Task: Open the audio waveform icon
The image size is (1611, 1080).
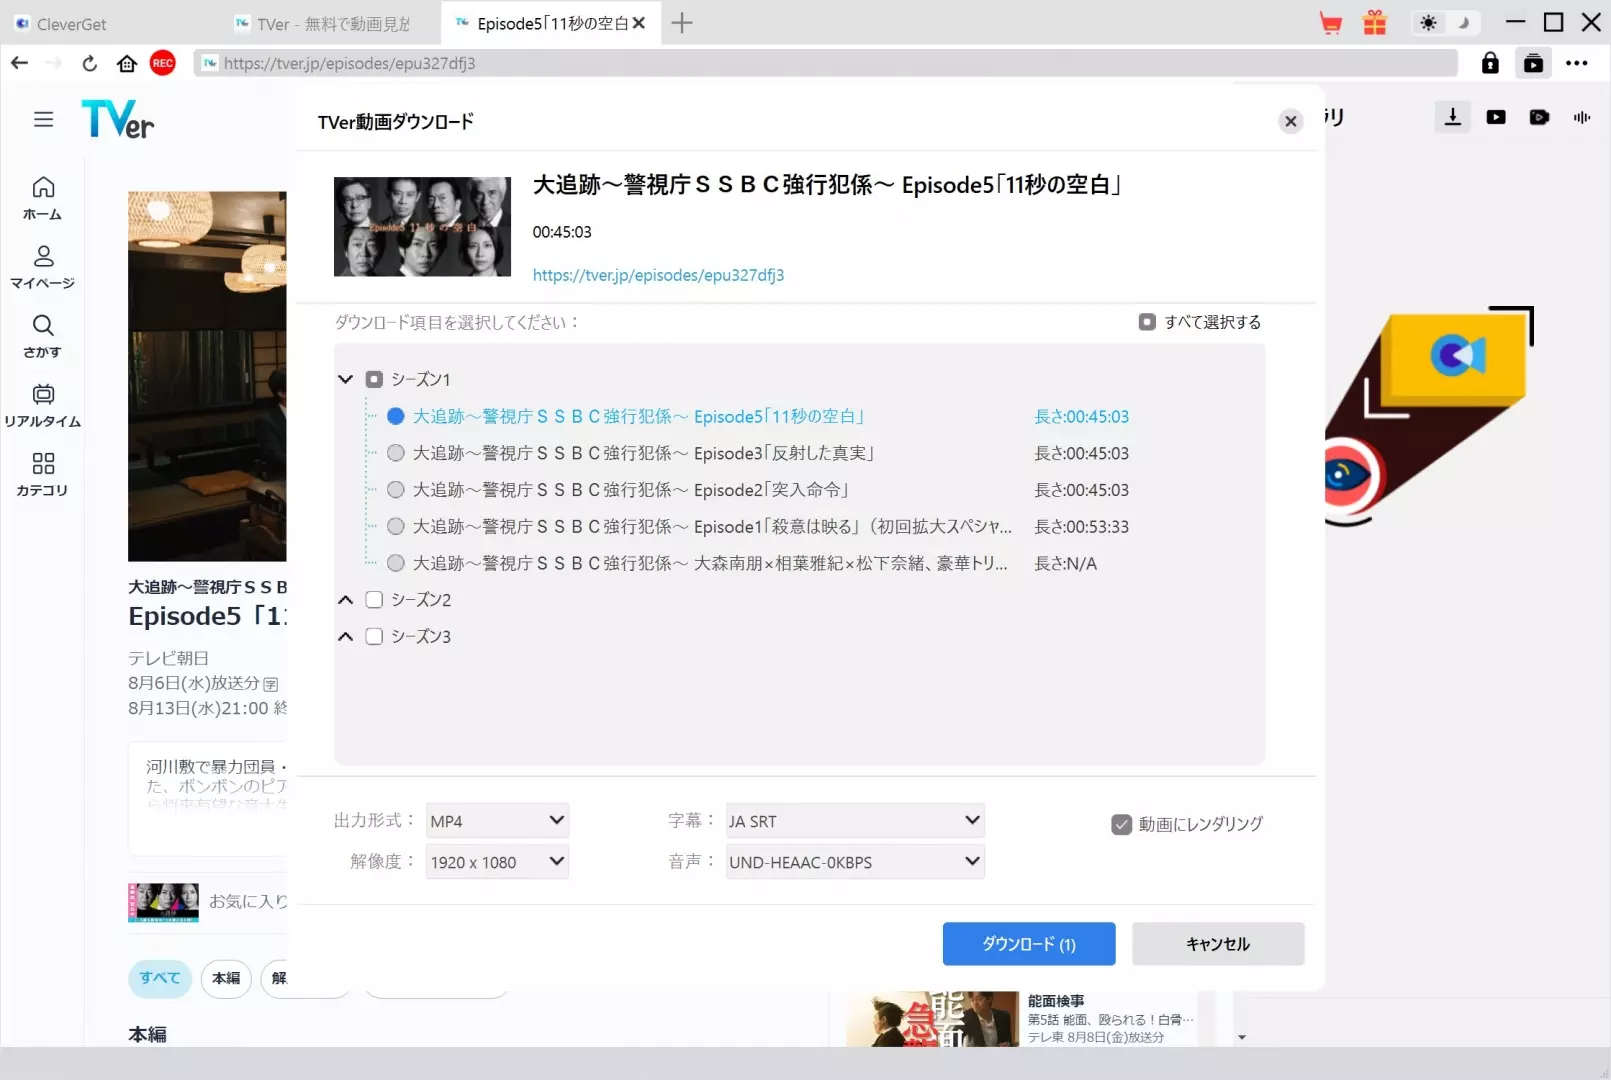Action: (1581, 117)
